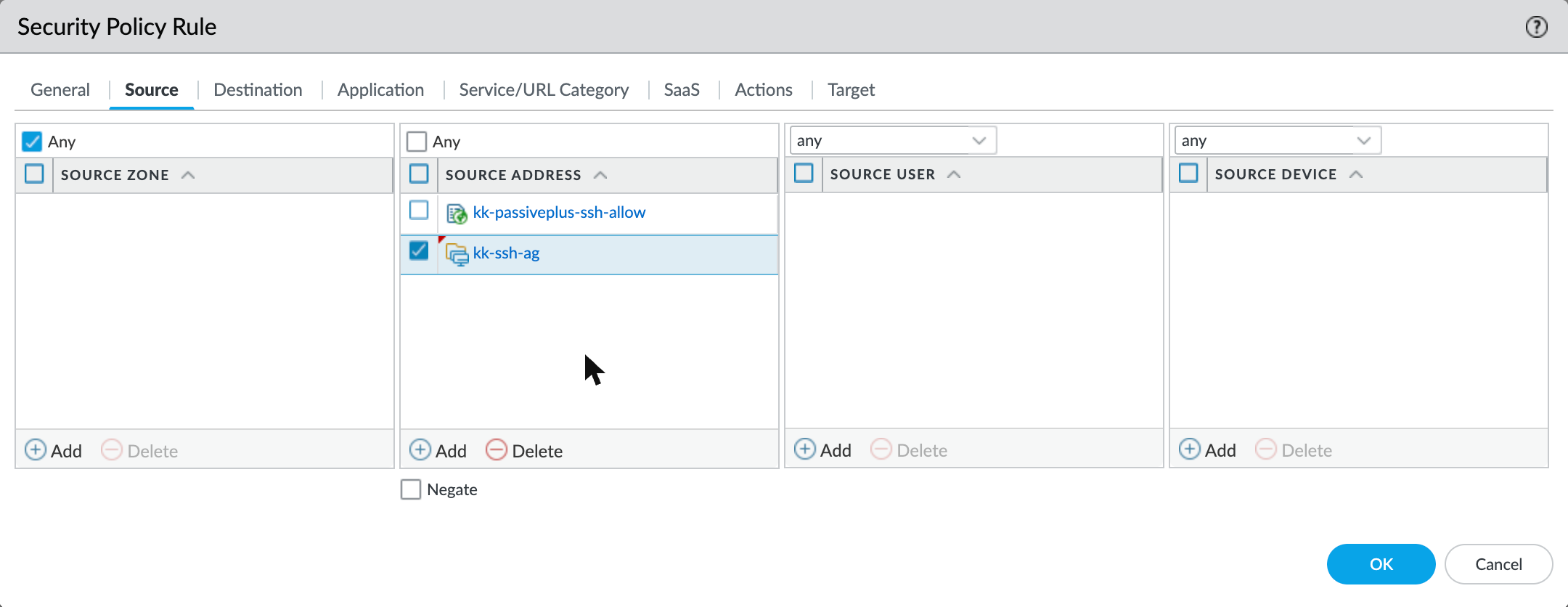The image size is (1568, 607).
Task: Click the plus icon under Source Zone
Action: 35,450
